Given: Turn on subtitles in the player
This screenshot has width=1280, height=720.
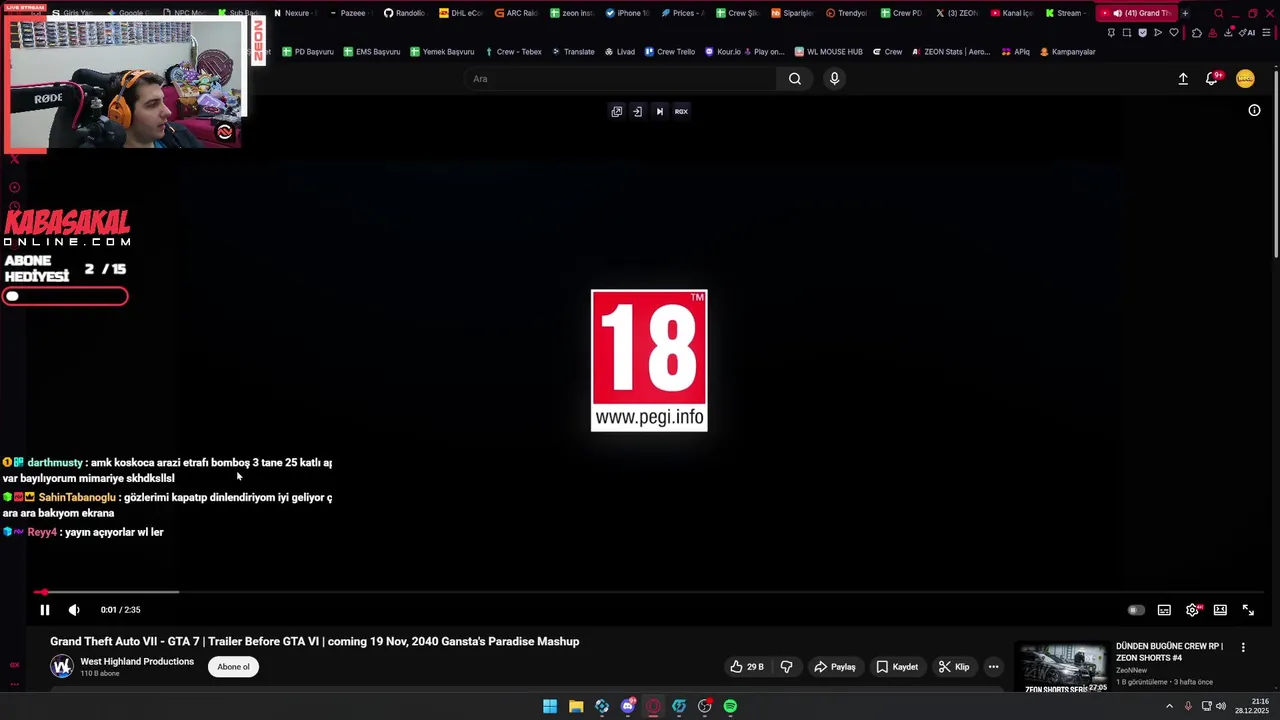Looking at the screenshot, I should click(1164, 610).
